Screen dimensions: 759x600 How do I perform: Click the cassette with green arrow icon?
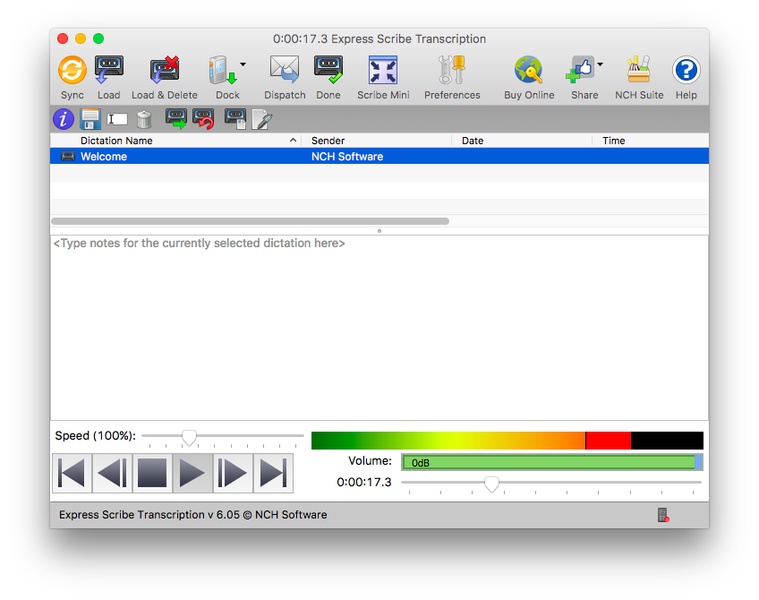pyautogui.click(x=176, y=119)
